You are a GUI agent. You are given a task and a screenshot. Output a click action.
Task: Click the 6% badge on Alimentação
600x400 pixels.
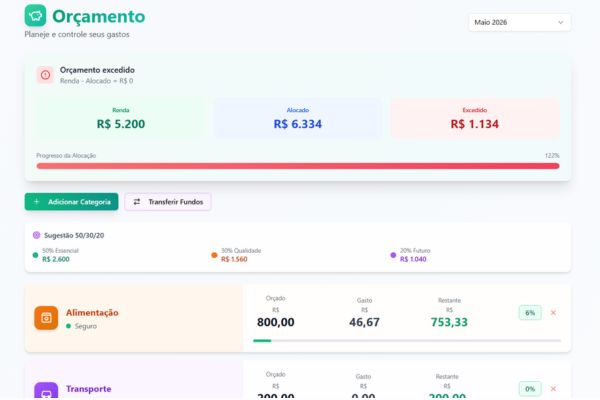click(x=530, y=313)
